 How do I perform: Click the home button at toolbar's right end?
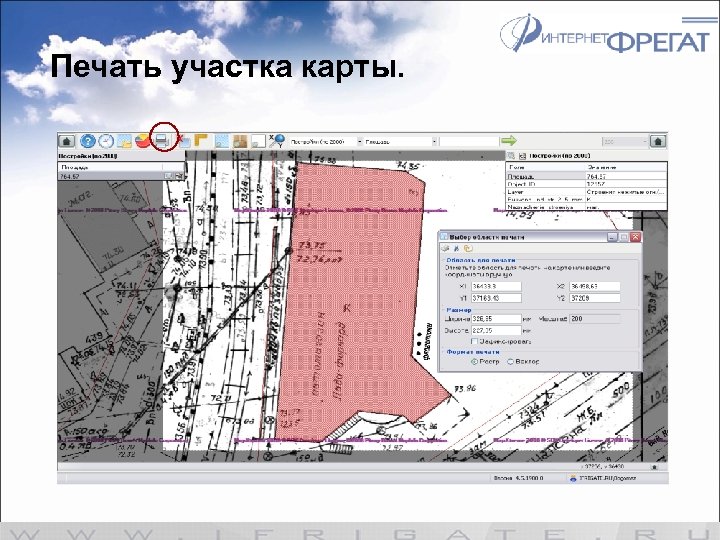658,141
